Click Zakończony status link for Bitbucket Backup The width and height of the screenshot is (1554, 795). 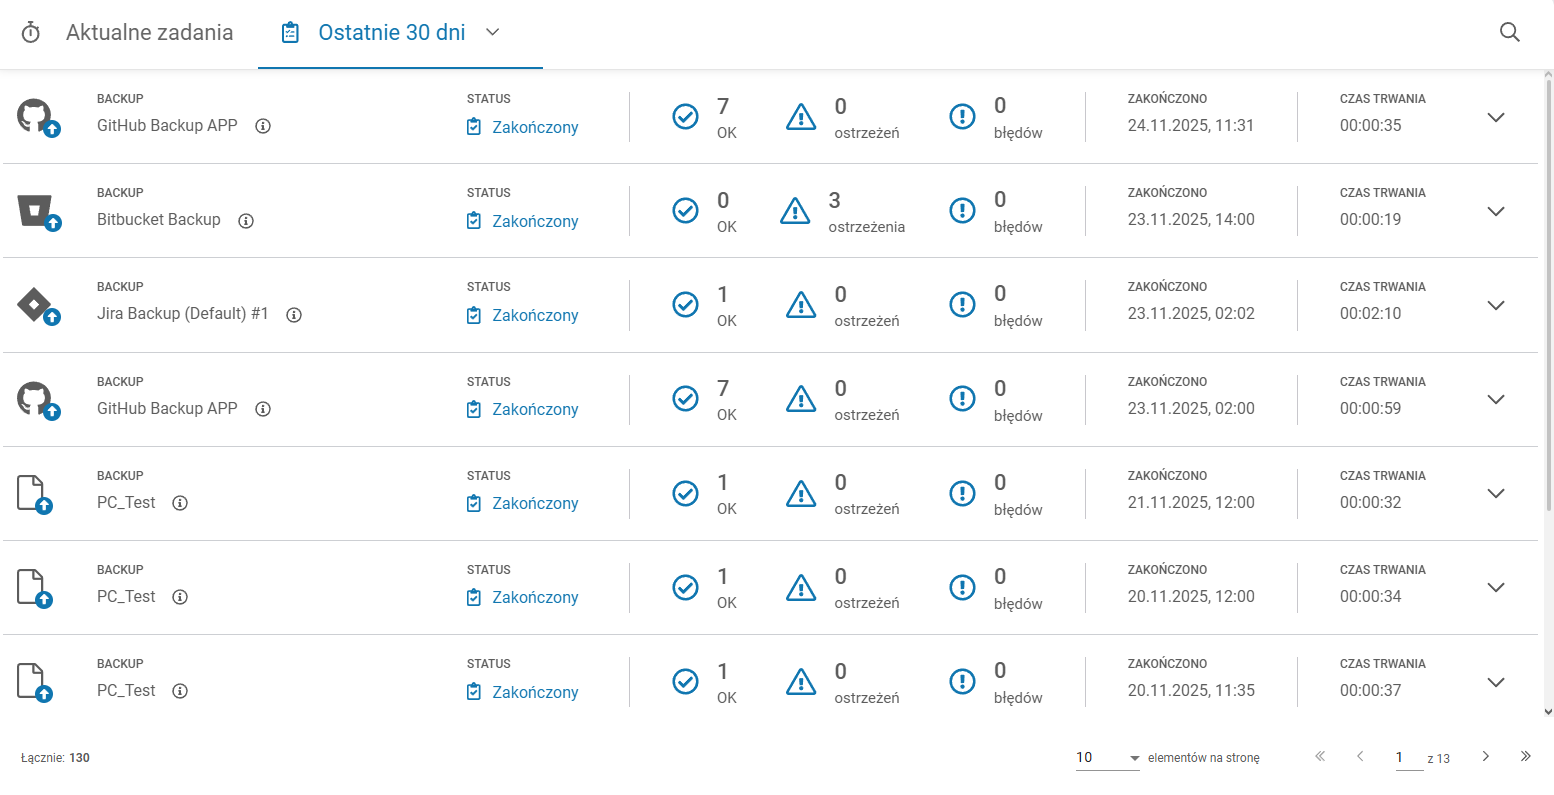tap(534, 221)
